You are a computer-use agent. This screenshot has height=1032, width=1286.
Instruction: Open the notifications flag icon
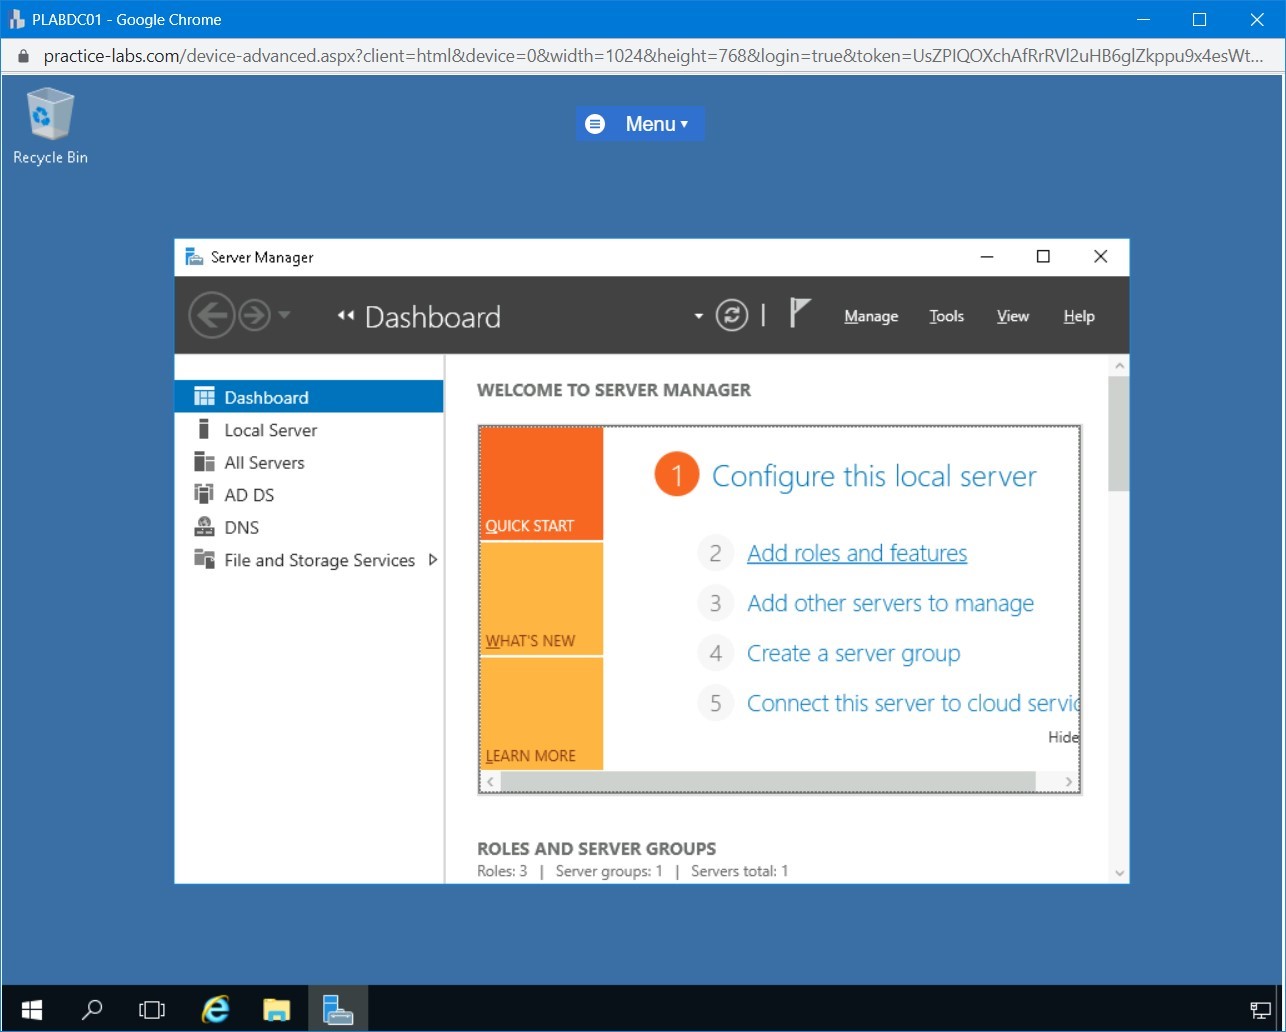pos(799,313)
